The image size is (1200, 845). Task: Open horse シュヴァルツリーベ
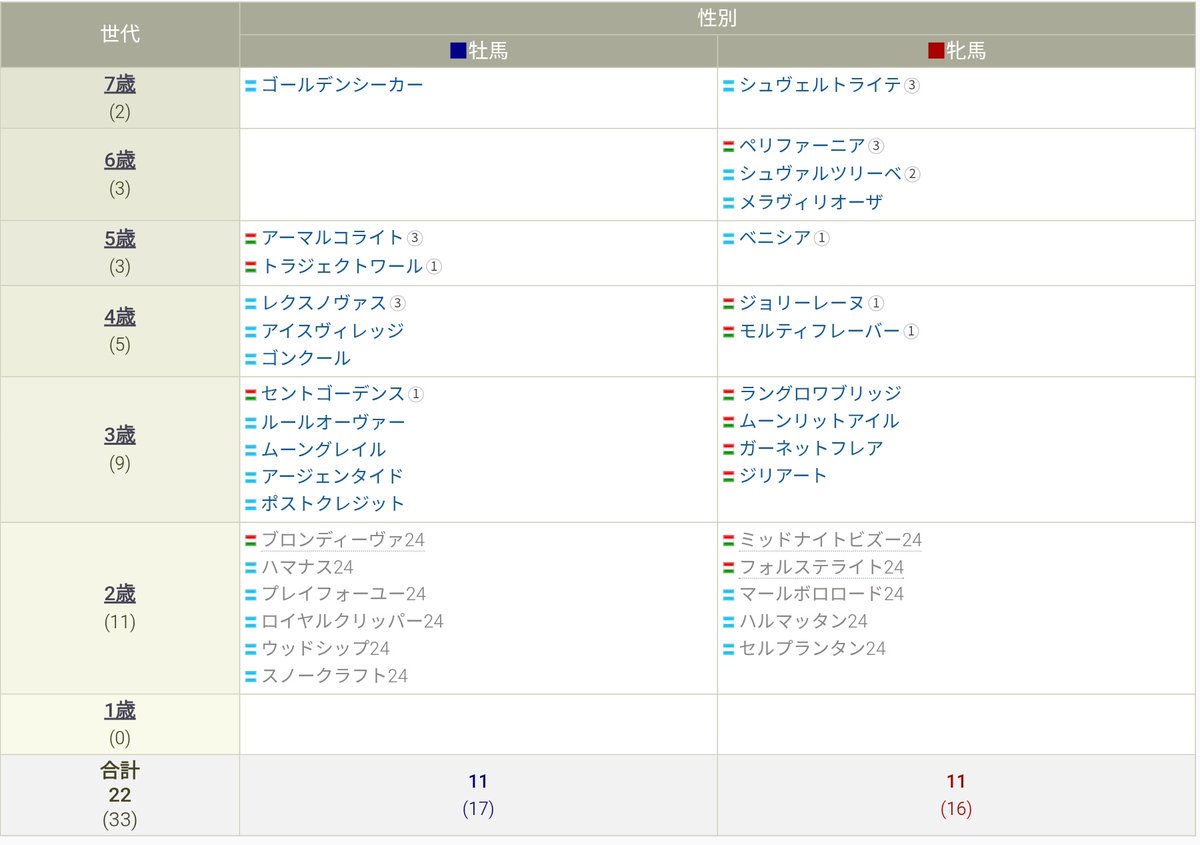pyautogui.click(x=820, y=174)
